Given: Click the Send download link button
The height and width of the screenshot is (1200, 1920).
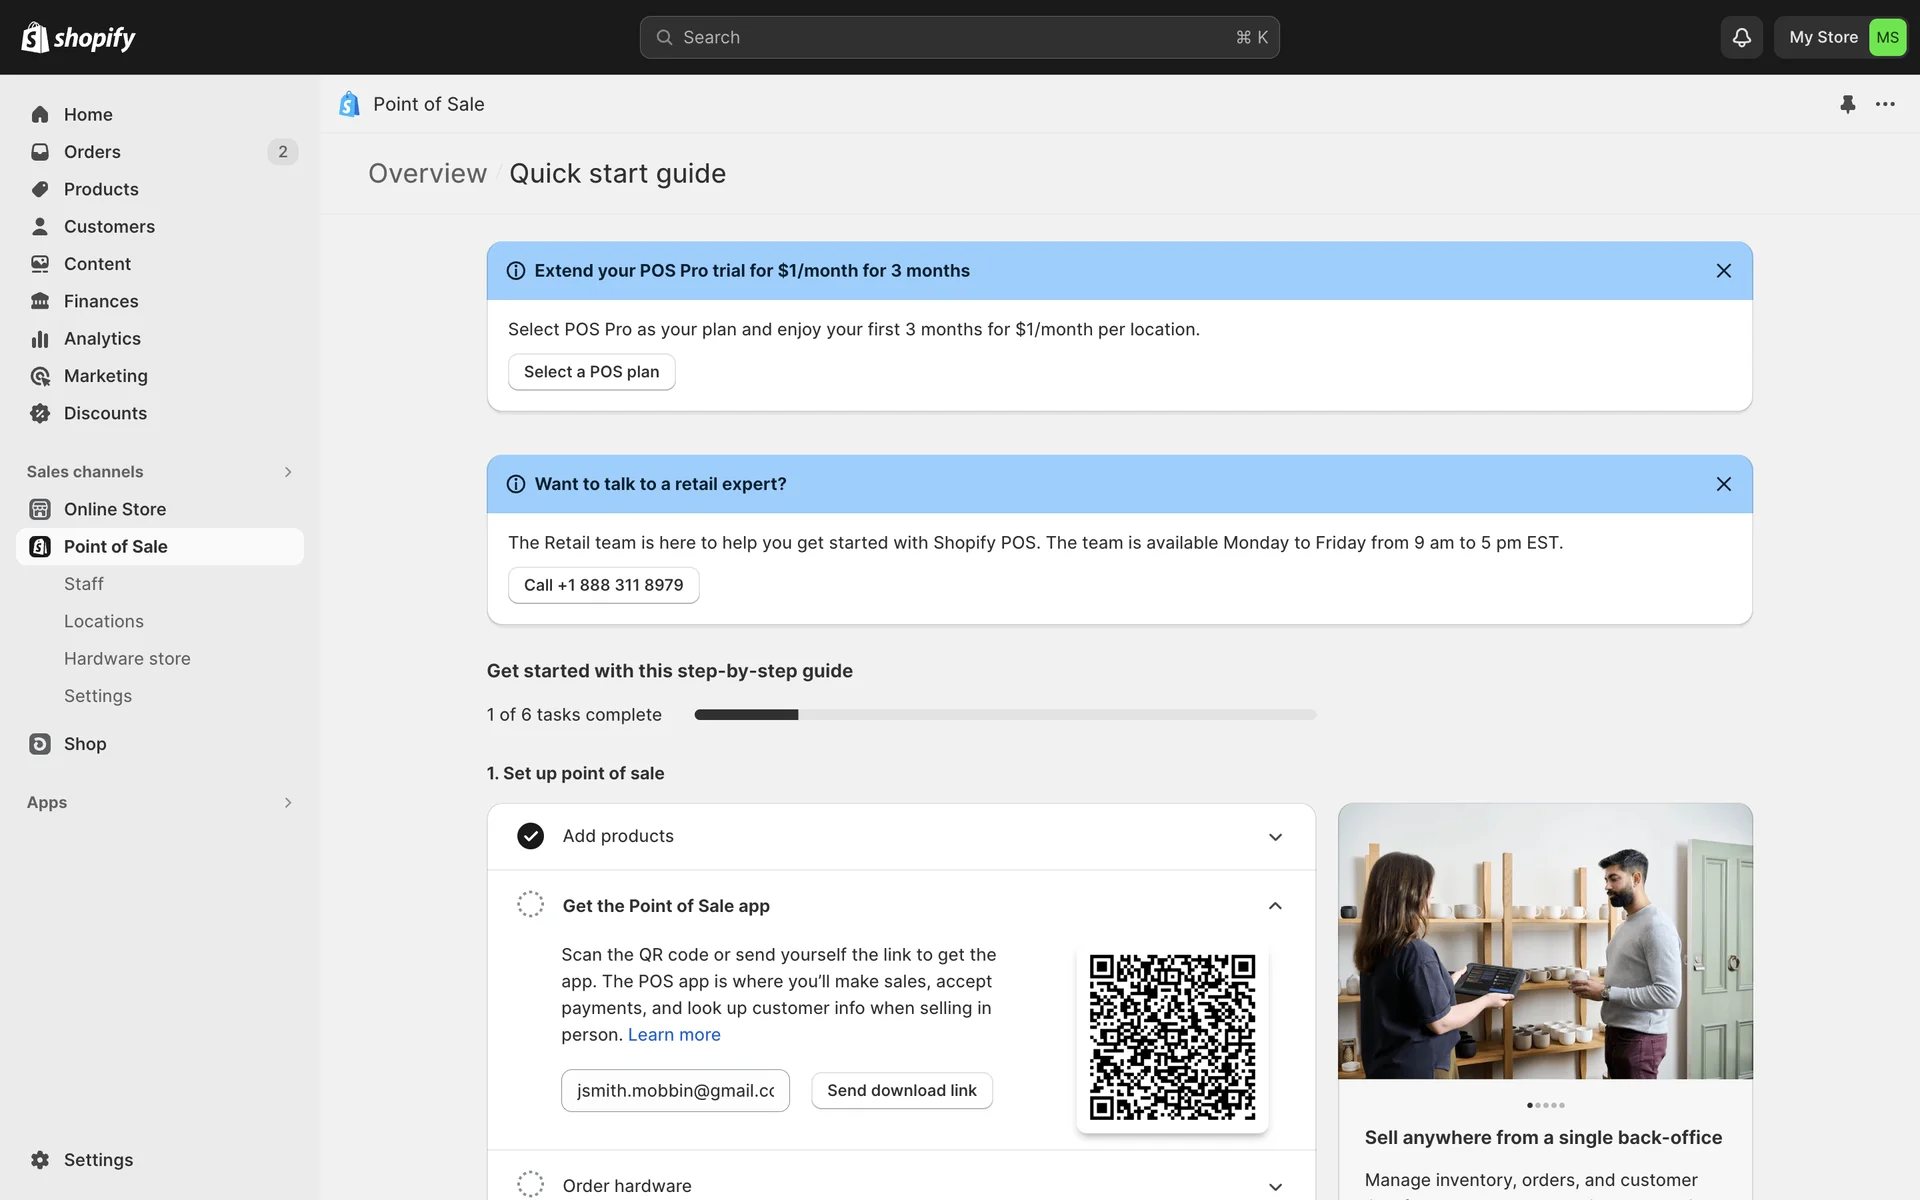Looking at the screenshot, I should [901, 1090].
